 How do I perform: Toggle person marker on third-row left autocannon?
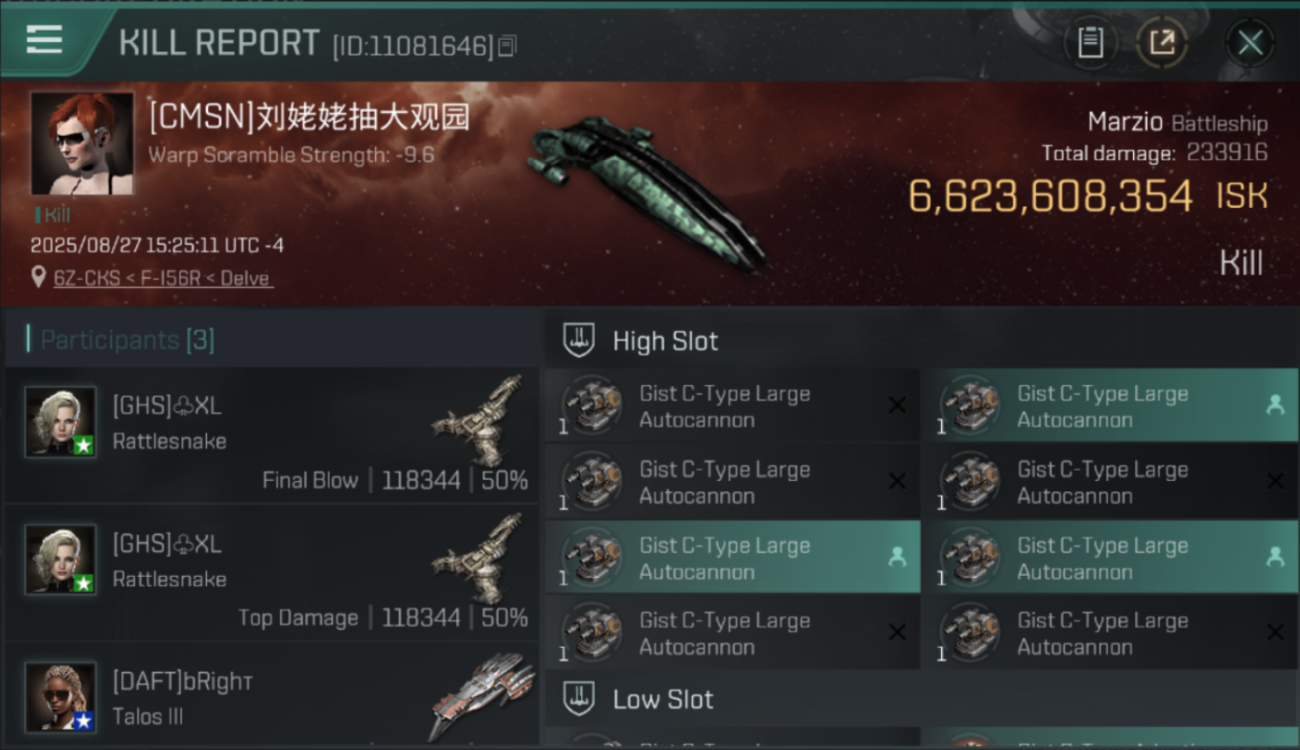897,557
